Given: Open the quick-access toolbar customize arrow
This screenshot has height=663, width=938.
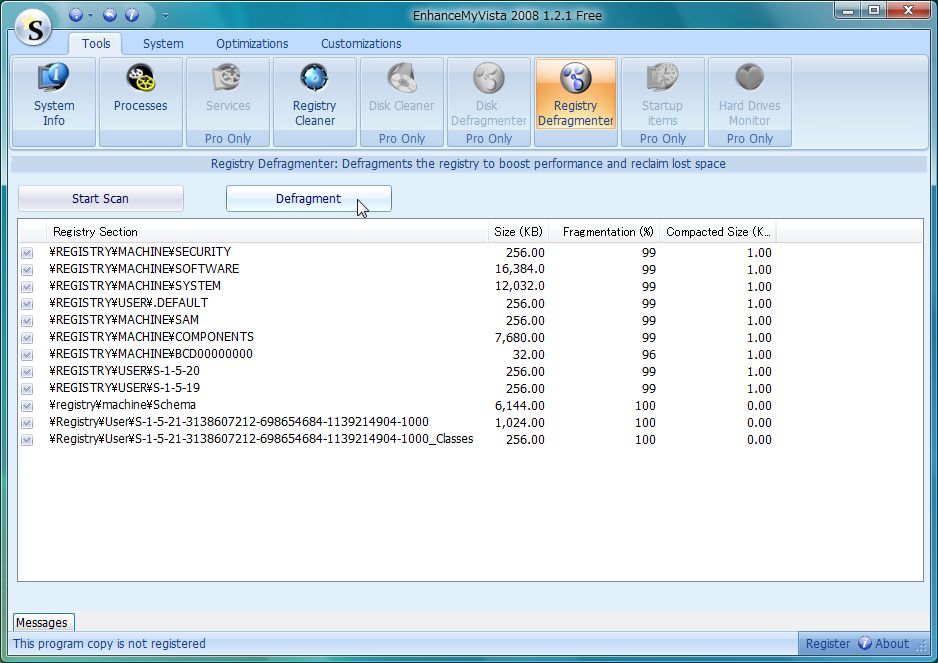Looking at the screenshot, I should 166,16.
